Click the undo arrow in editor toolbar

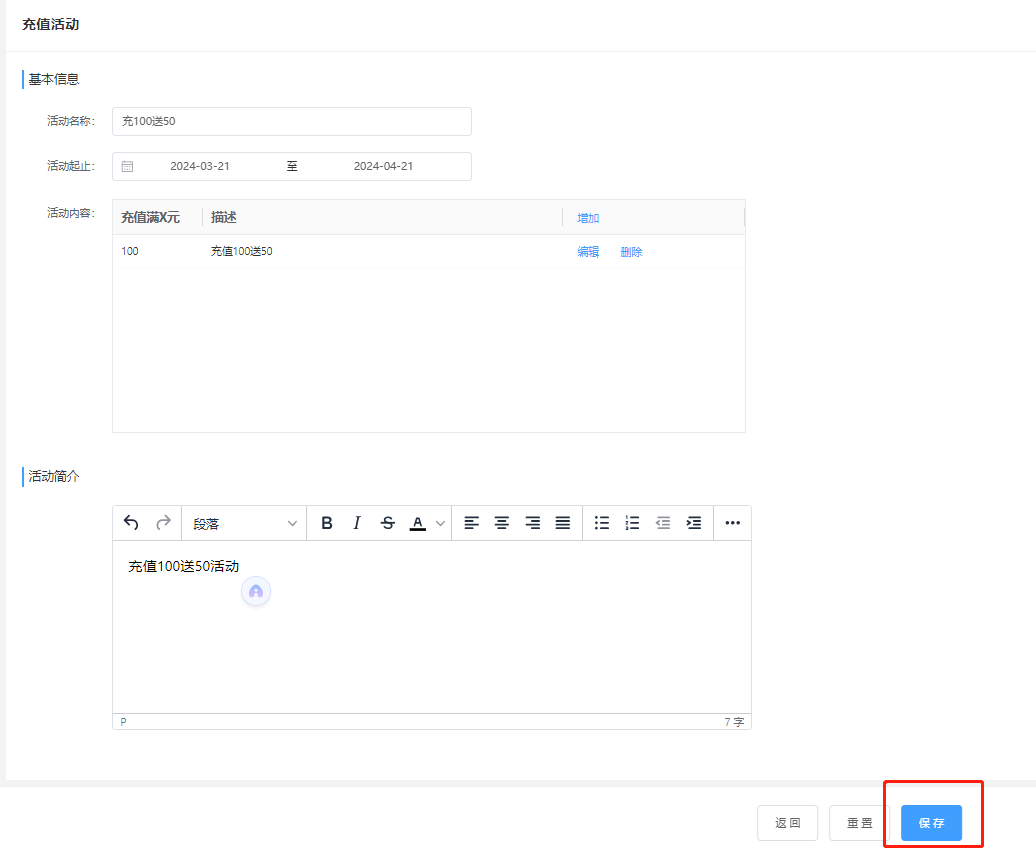[131, 523]
